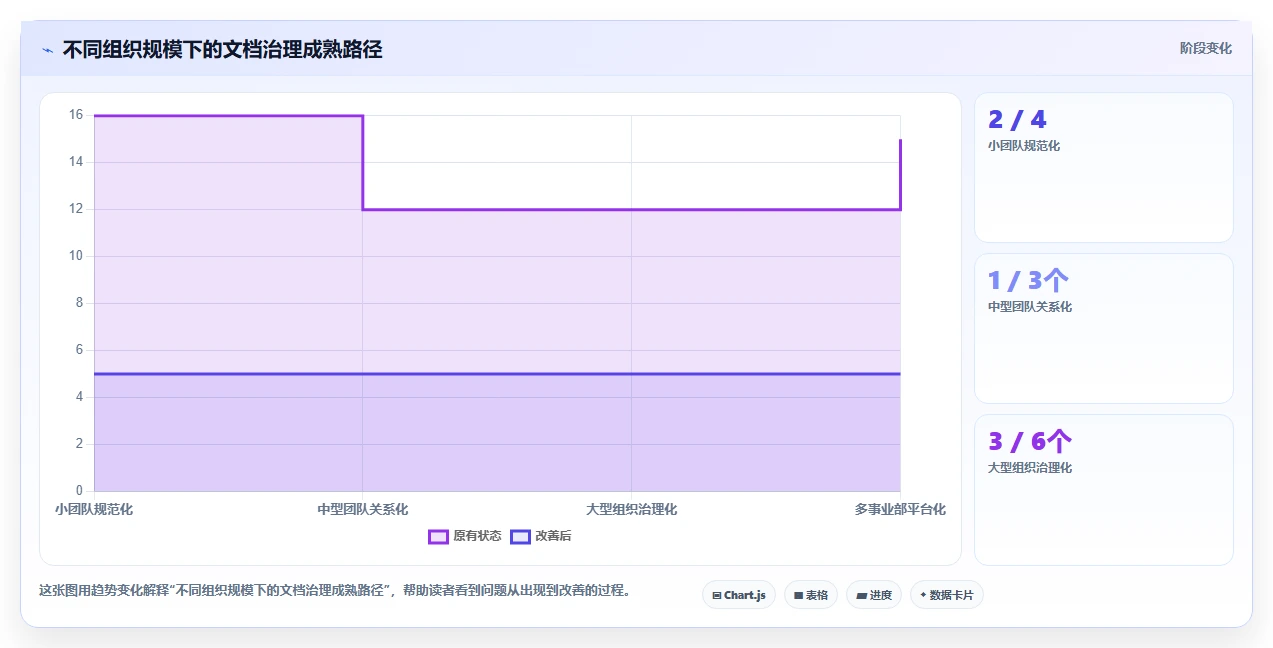Click the purple 原有状态 legend swatch
Viewport: 1273px width, 648px height.
point(438,536)
